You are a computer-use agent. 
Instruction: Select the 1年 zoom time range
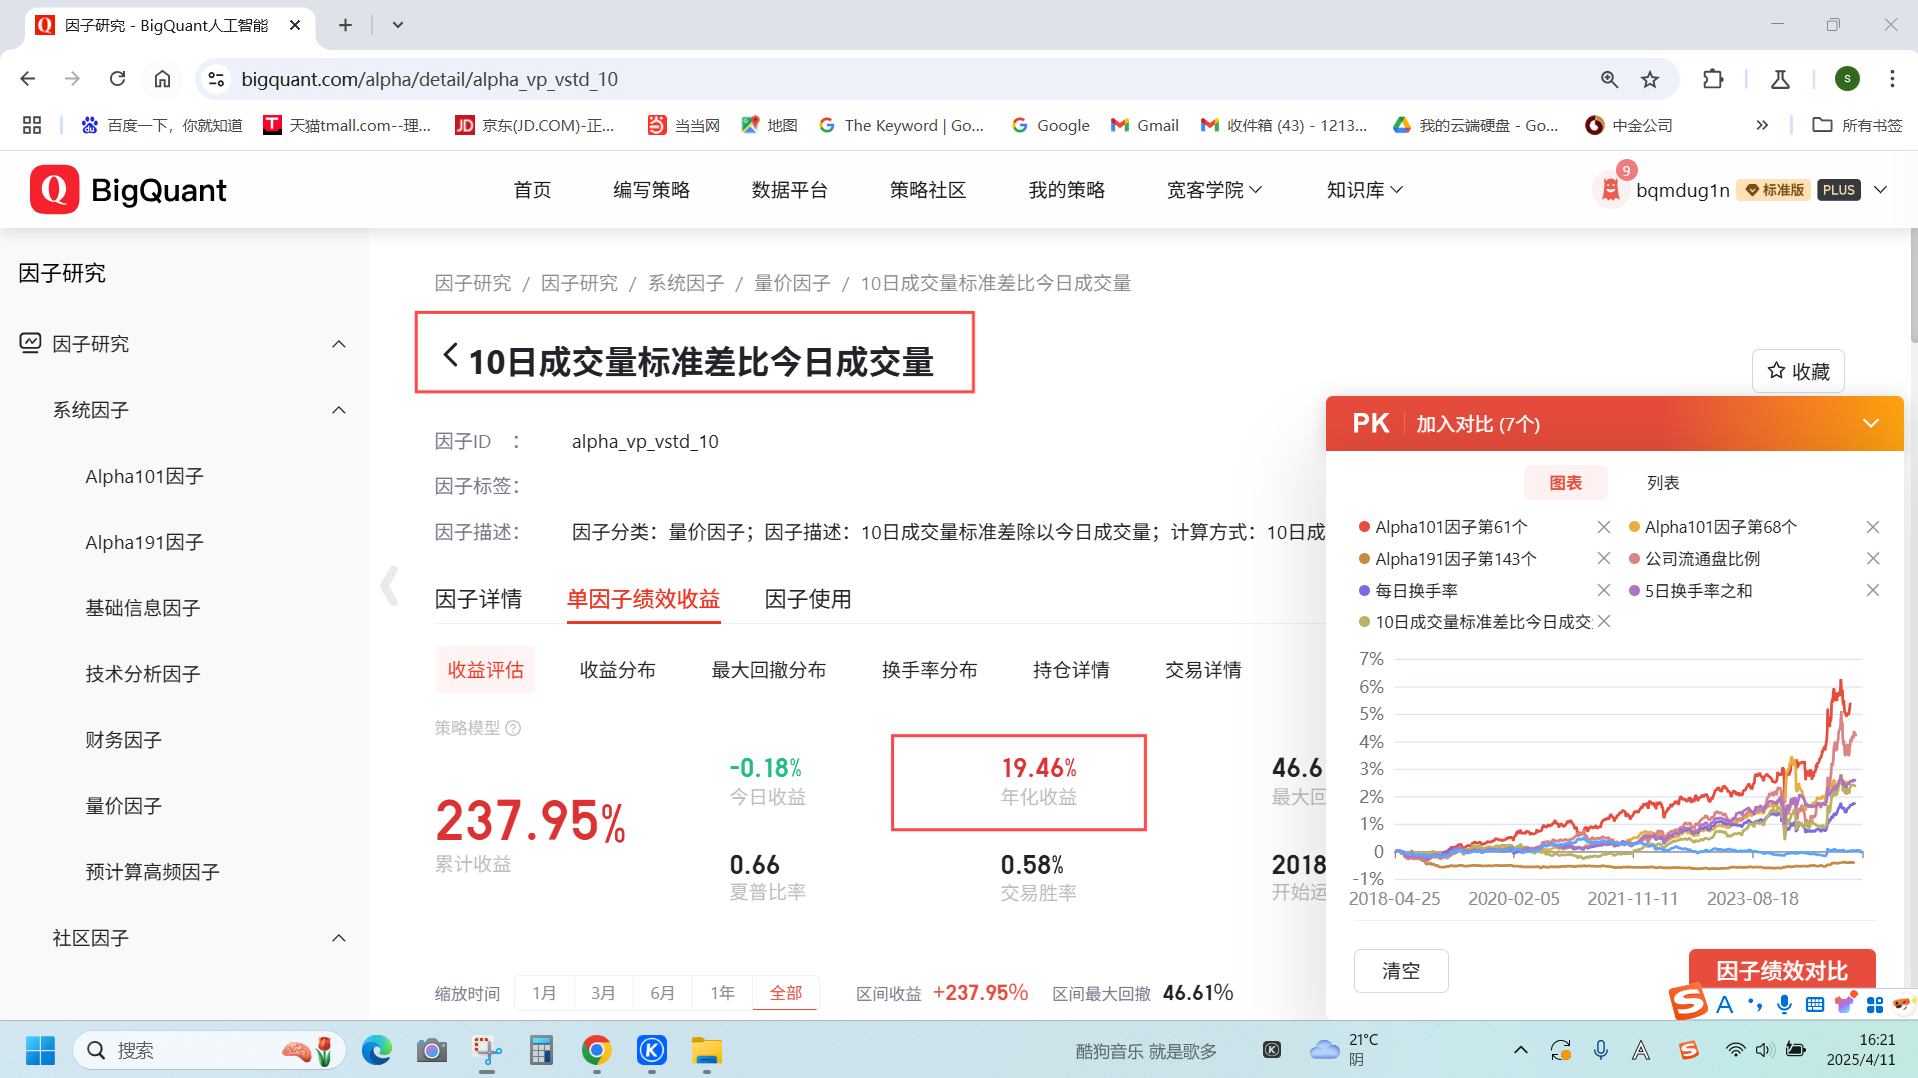point(722,993)
